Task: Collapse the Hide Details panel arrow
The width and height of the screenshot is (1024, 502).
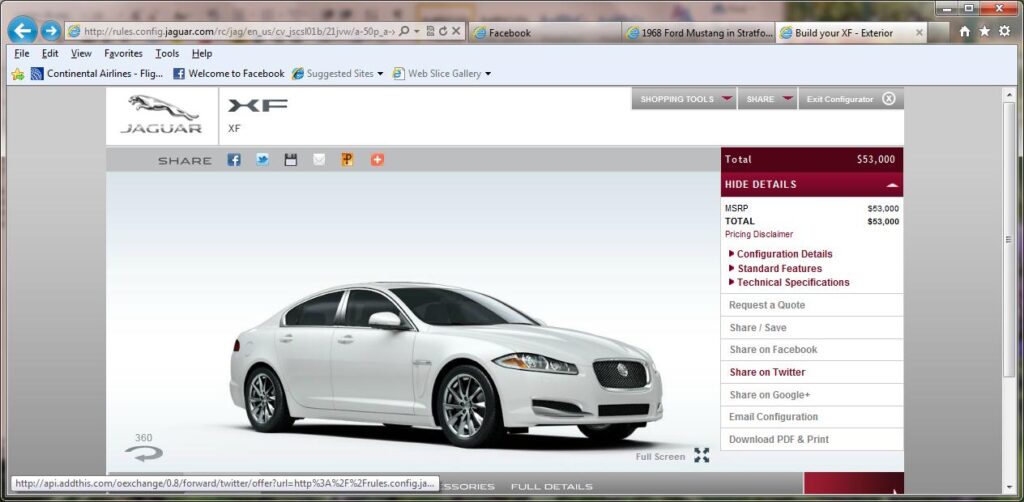Action: pos(892,185)
